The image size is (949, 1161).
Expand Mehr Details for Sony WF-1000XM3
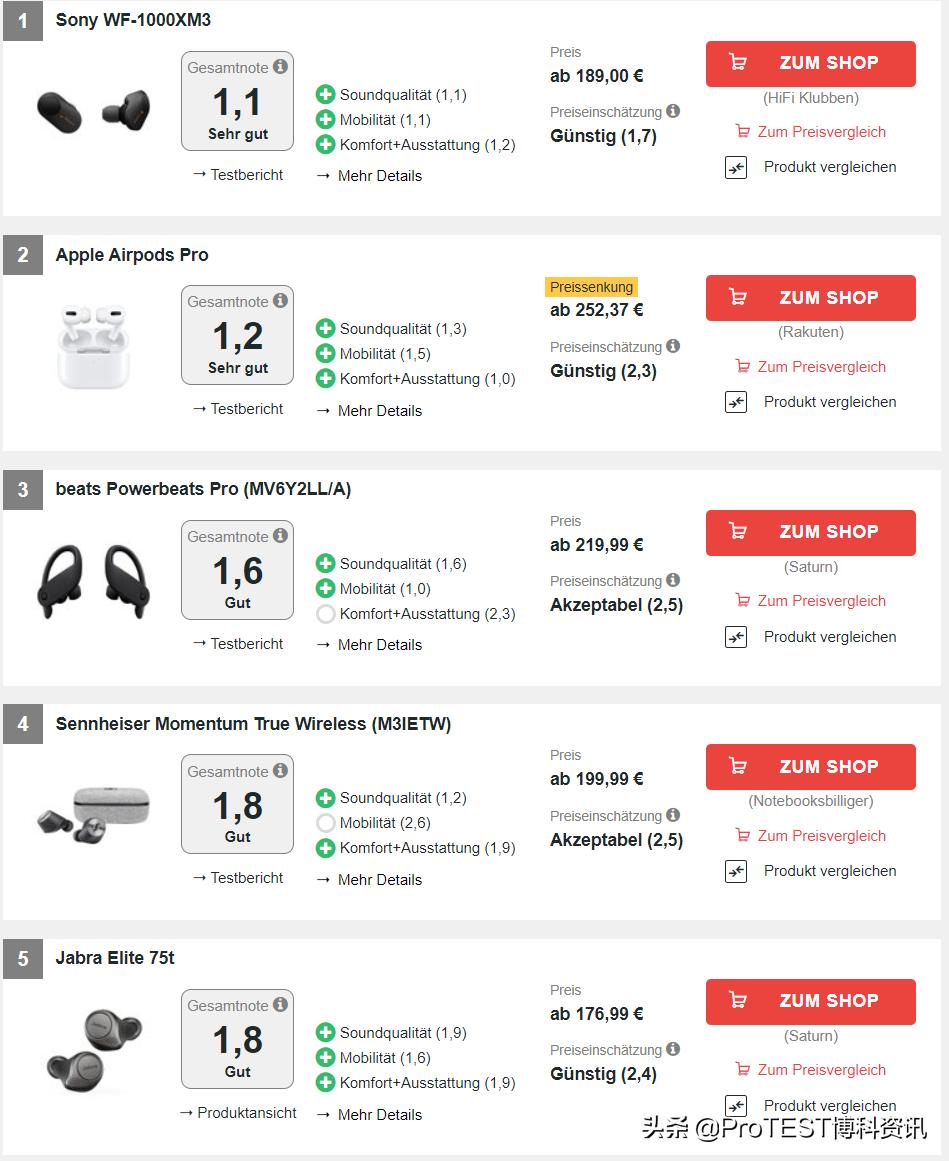click(x=369, y=176)
